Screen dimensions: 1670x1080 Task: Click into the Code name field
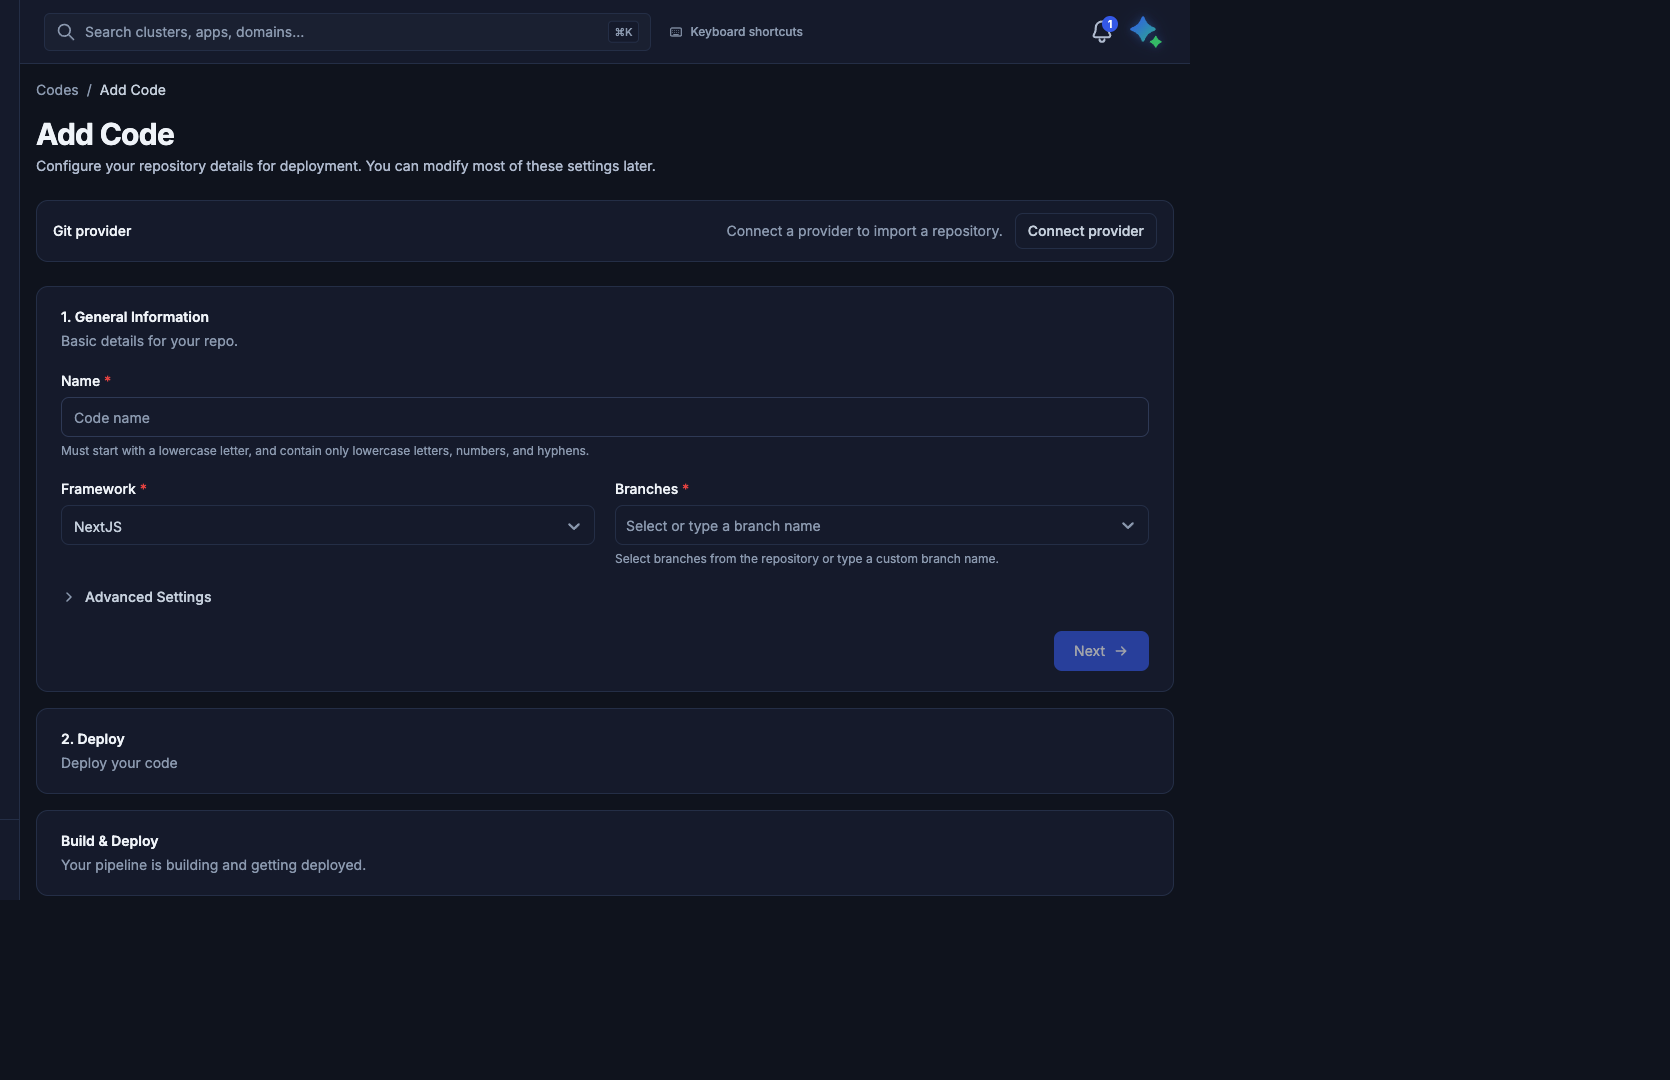(605, 417)
